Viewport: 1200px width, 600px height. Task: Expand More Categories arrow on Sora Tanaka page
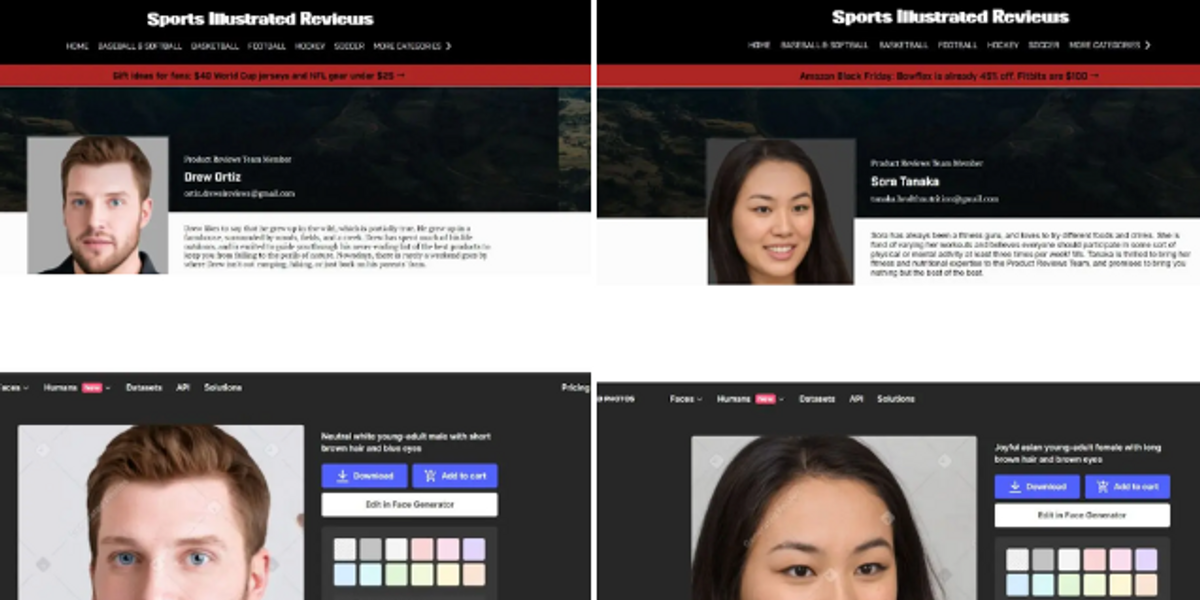pyautogui.click(x=1147, y=45)
